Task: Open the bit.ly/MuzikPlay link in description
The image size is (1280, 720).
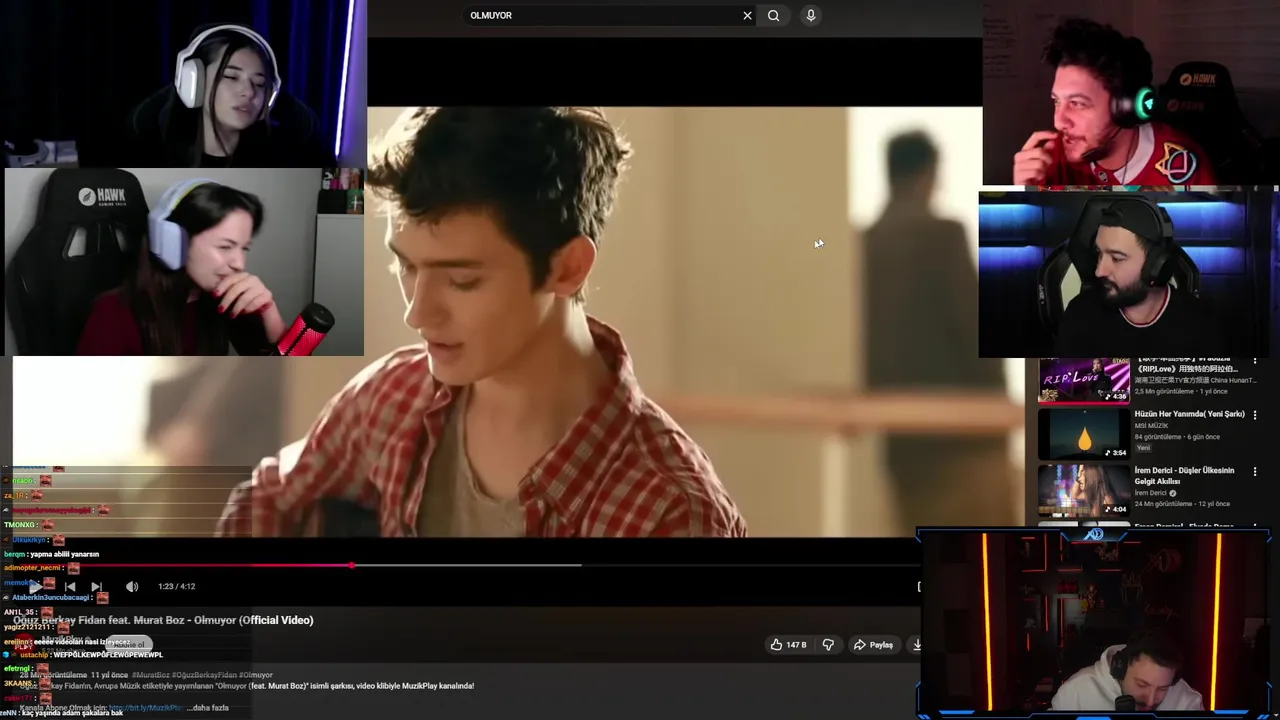Action: pyautogui.click(x=146, y=708)
